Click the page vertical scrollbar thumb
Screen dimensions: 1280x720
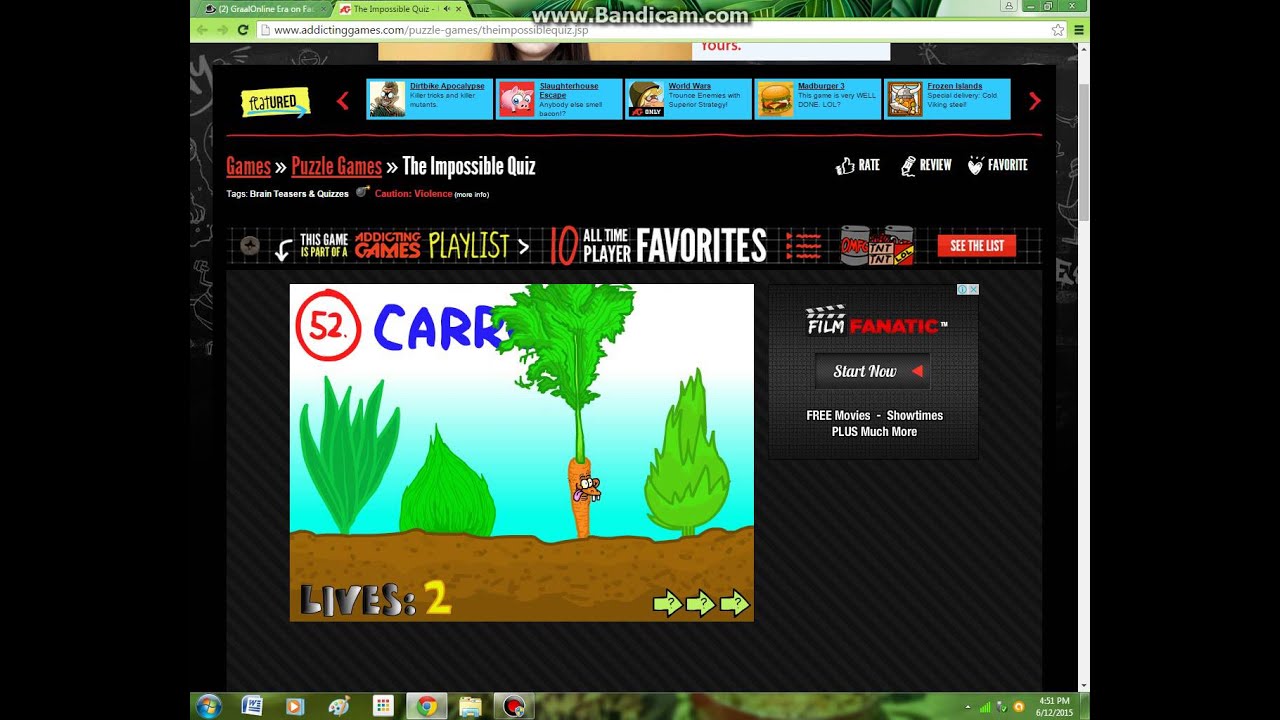click(1084, 152)
